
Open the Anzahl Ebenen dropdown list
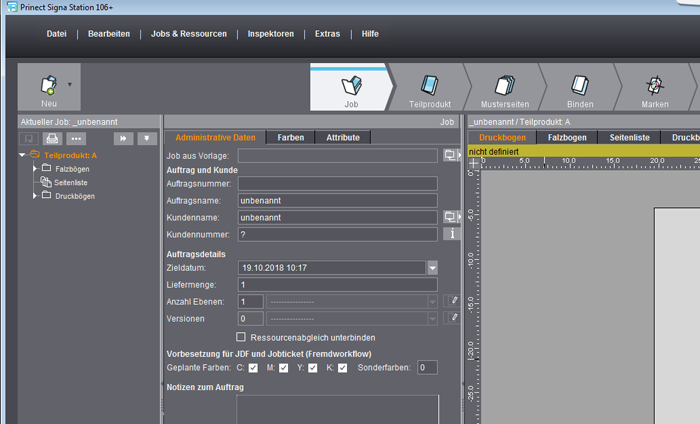[432, 302]
